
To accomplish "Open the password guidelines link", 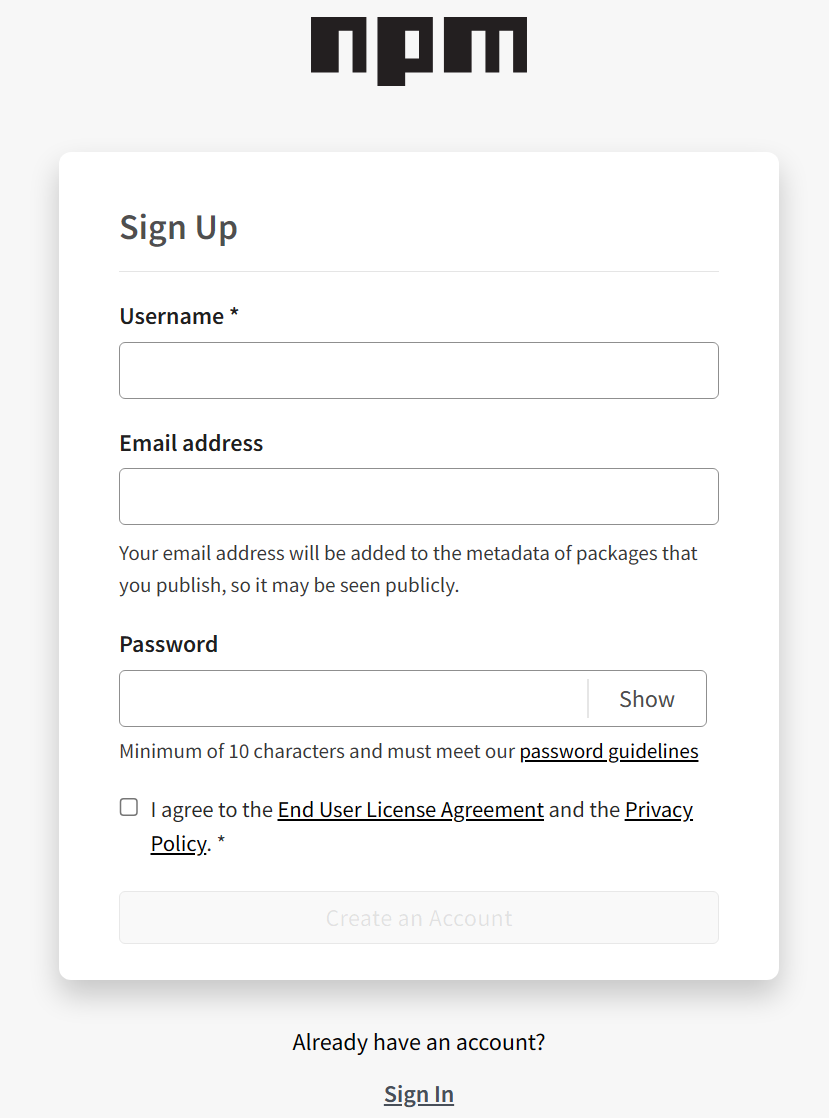I will (608, 751).
